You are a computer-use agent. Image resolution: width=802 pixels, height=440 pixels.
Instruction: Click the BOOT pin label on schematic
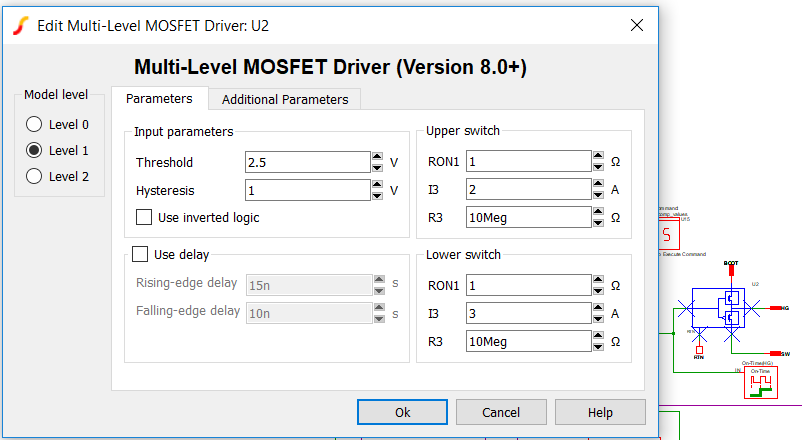pyautogui.click(x=730, y=263)
